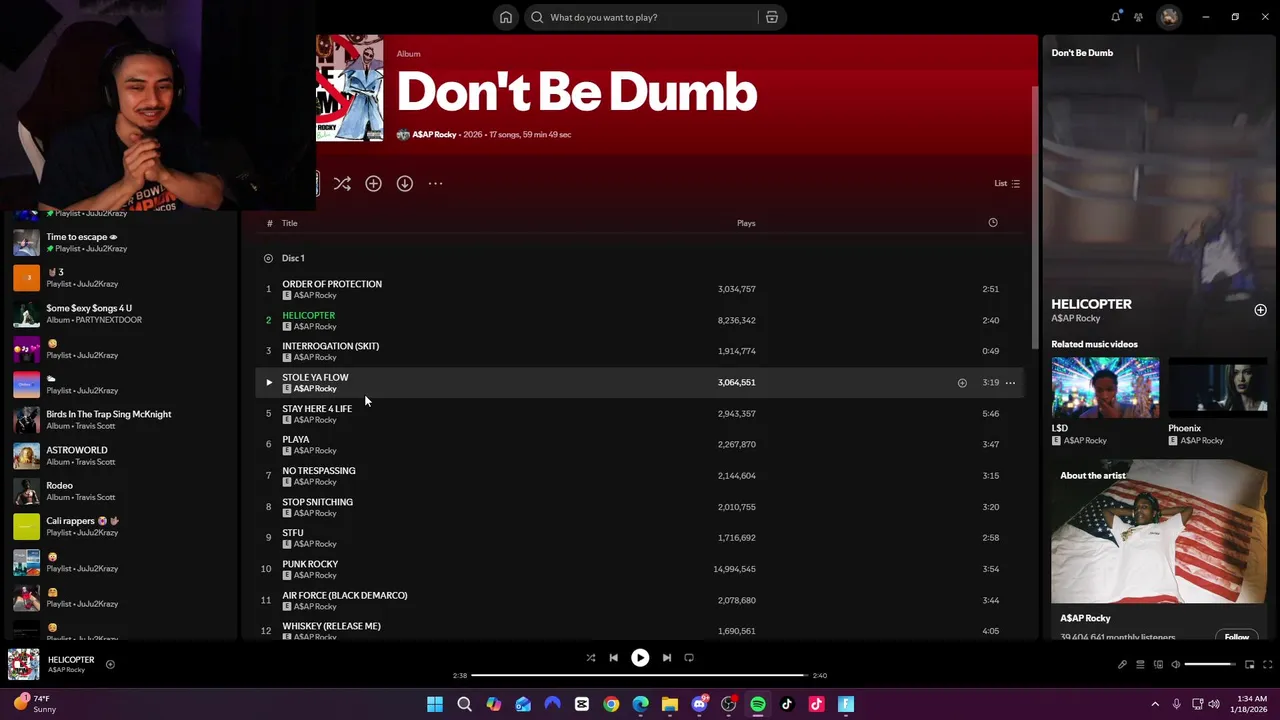Open Connect to a device icon
Viewport: 1280px width, 720px height.
coord(1158,664)
